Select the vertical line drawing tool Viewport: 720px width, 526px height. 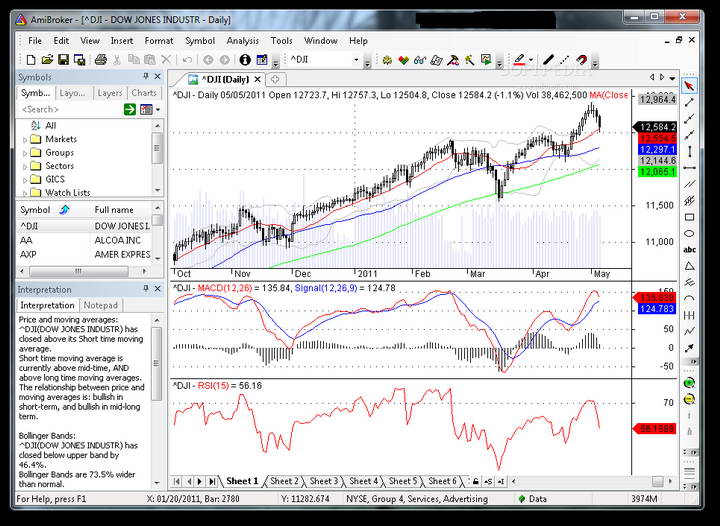click(x=689, y=151)
